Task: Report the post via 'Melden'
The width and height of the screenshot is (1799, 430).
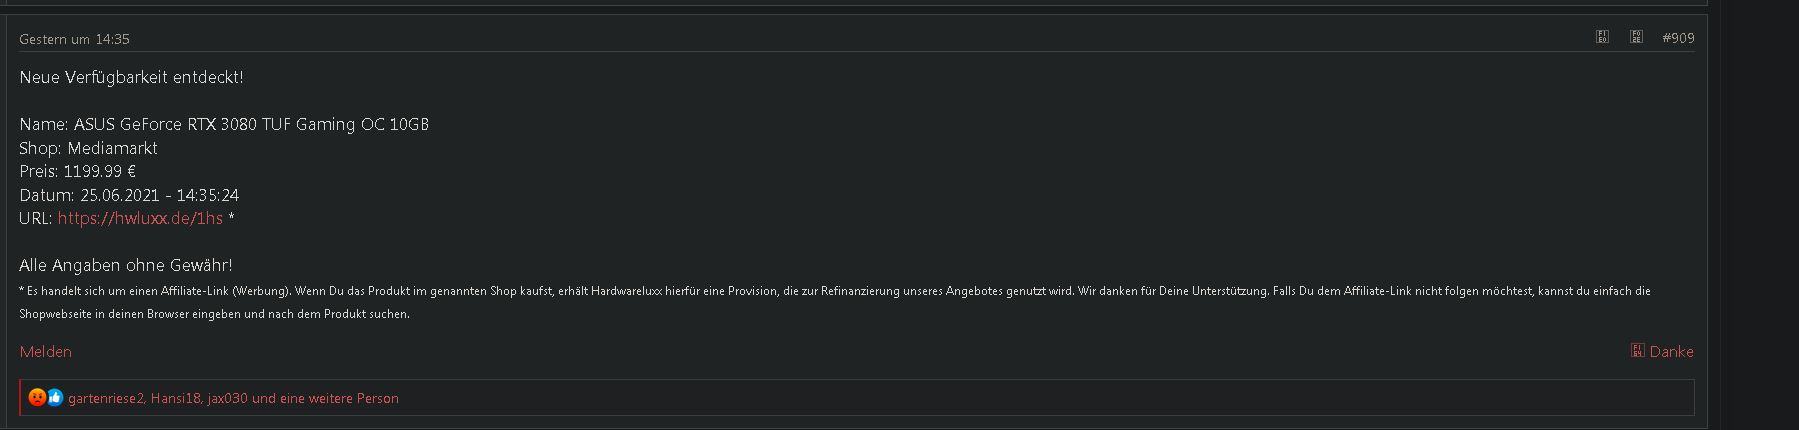Action: point(45,352)
